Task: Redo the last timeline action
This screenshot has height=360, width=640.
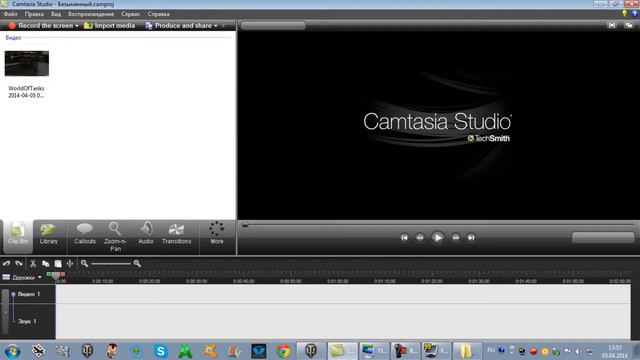Action: point(19,264)
